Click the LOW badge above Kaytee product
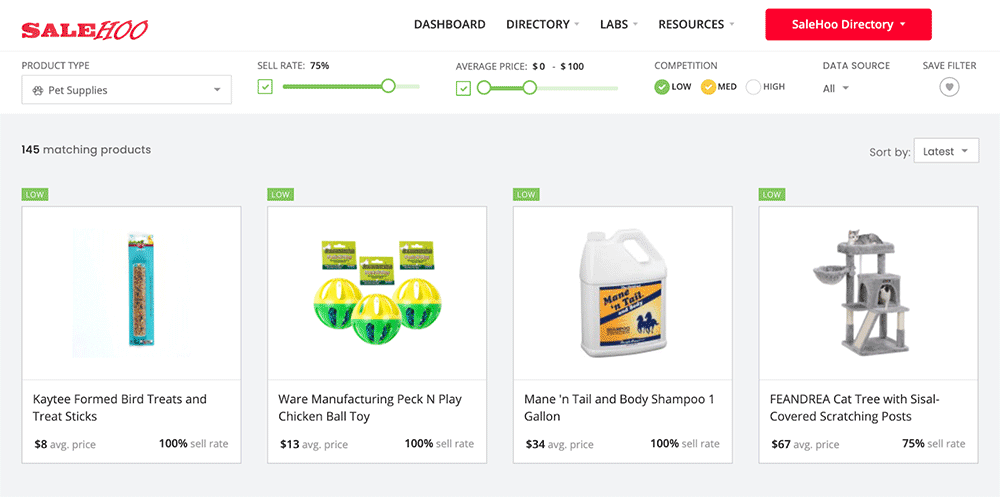This screenshot has width=1000, height=497. coord(34,194)
